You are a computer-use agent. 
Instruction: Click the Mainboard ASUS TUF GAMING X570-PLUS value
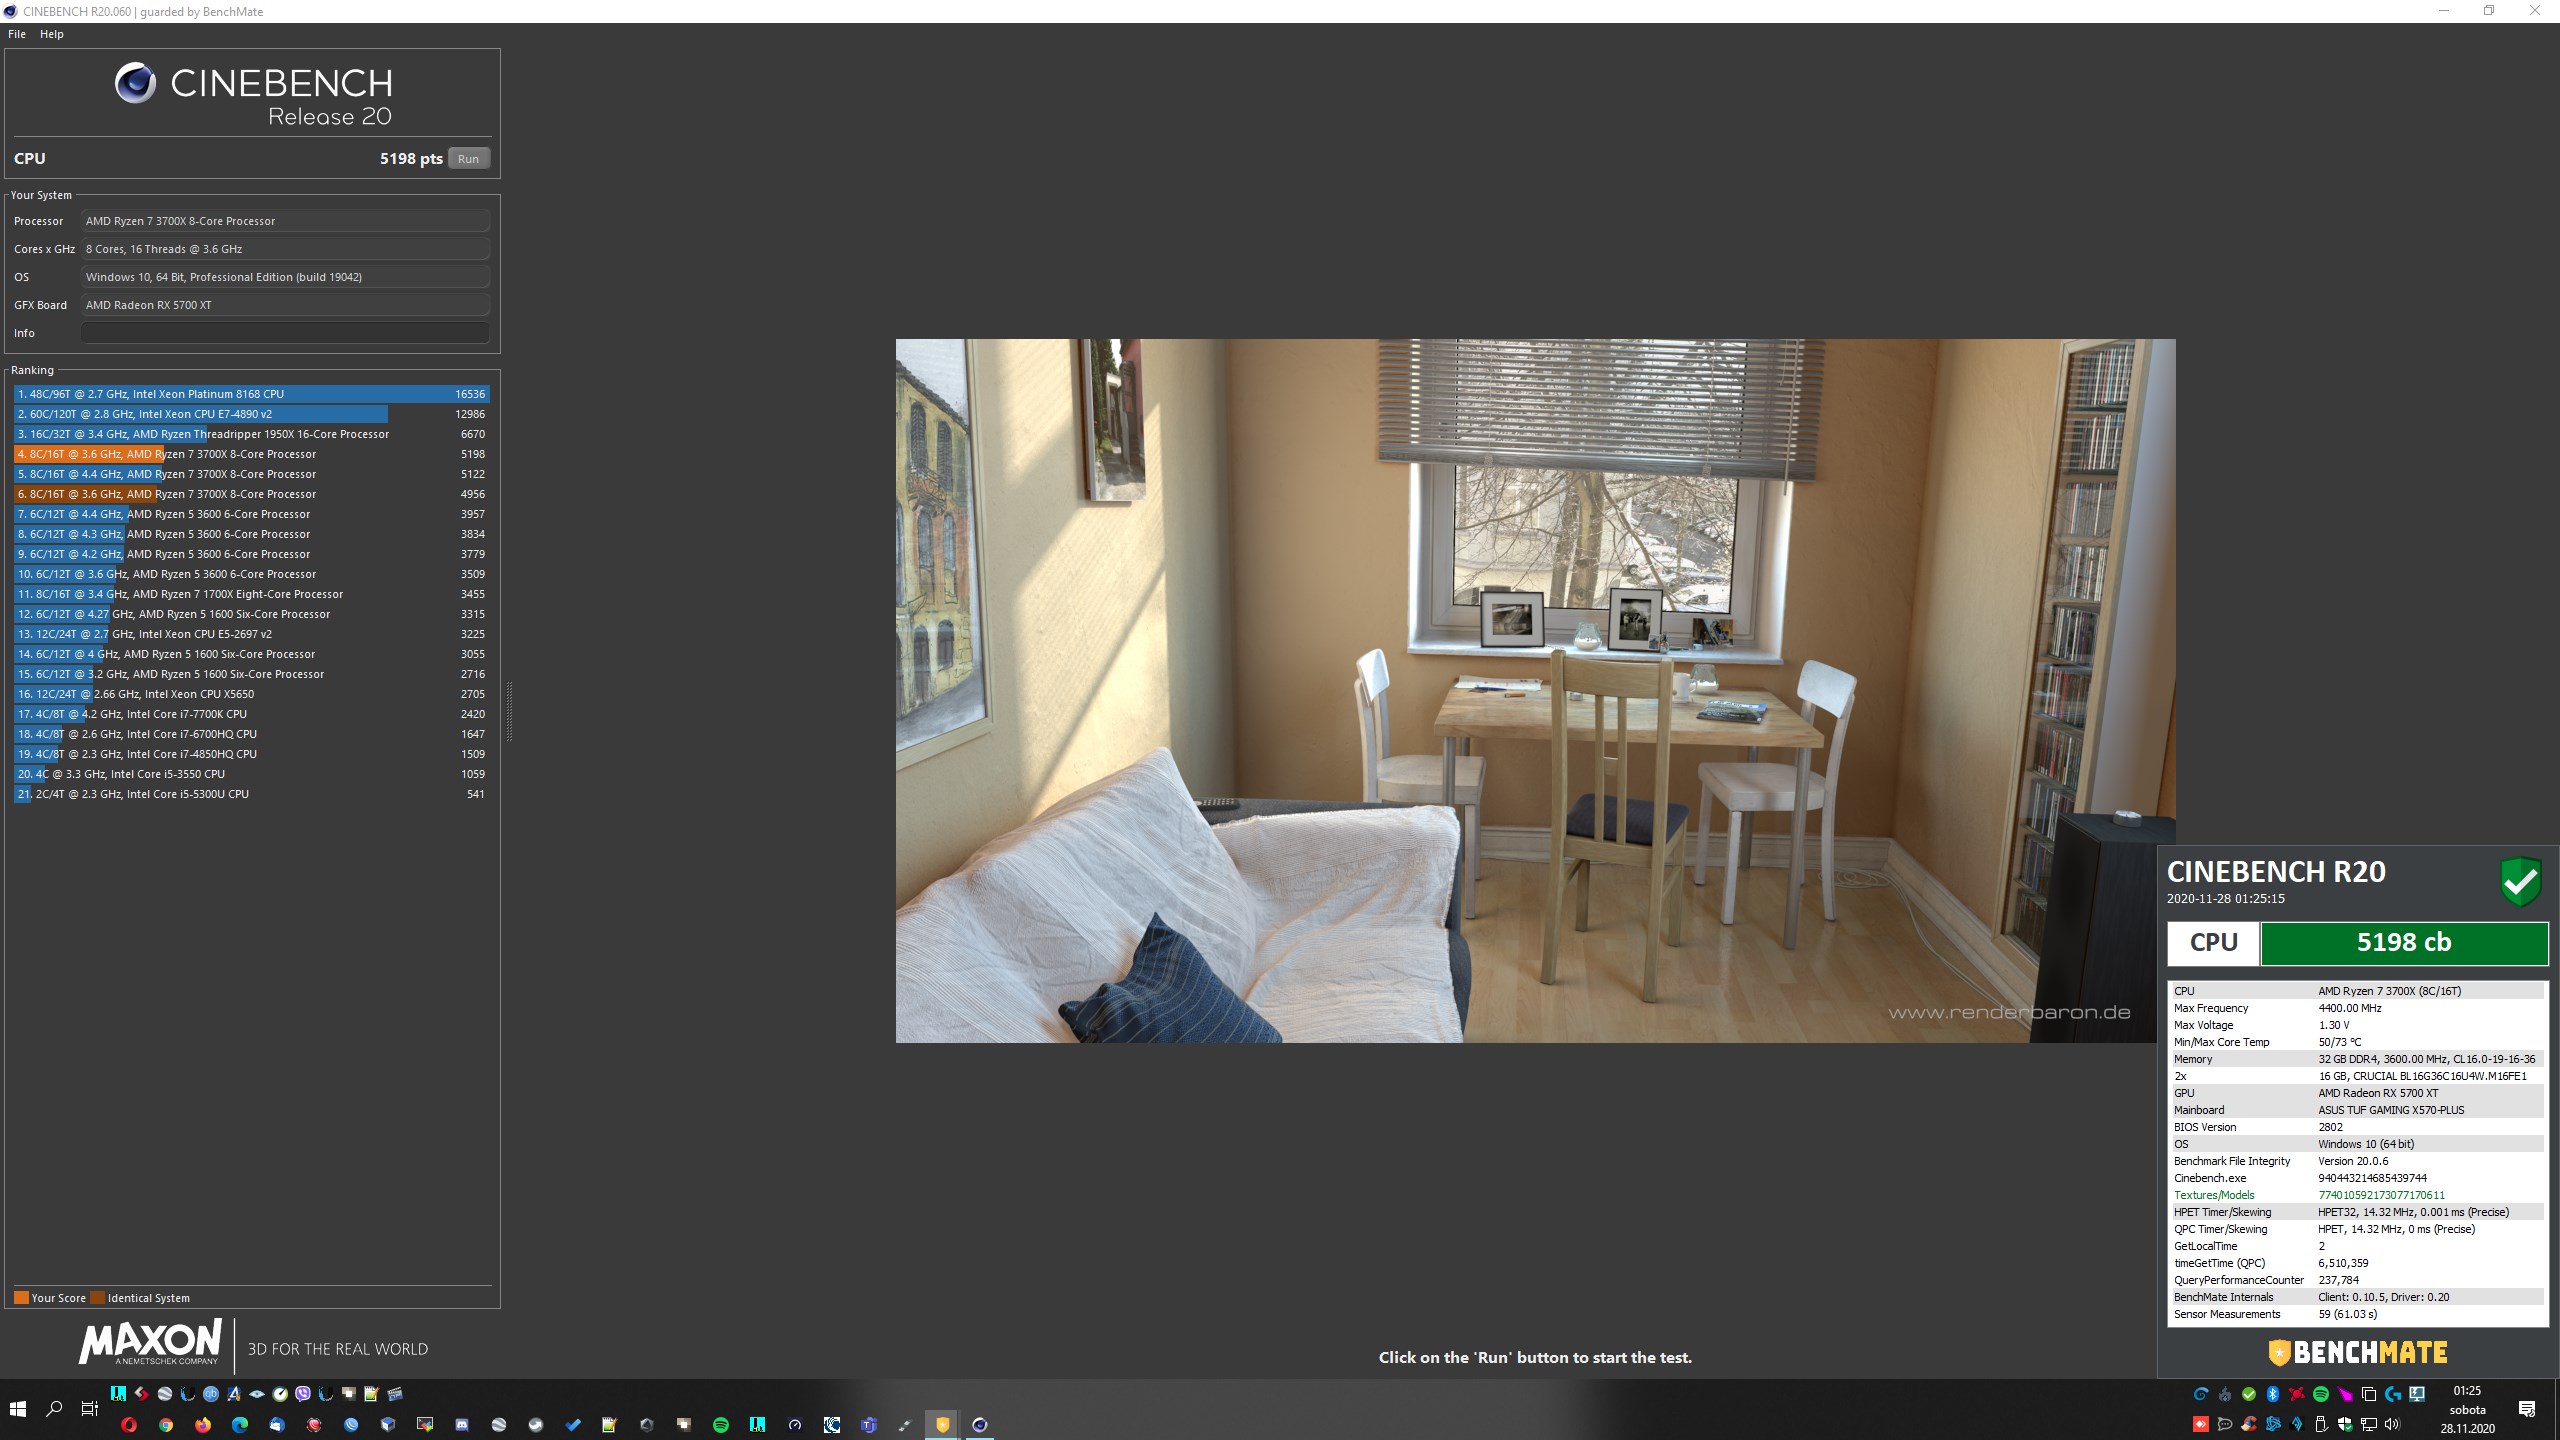tap(2391, 1110)
